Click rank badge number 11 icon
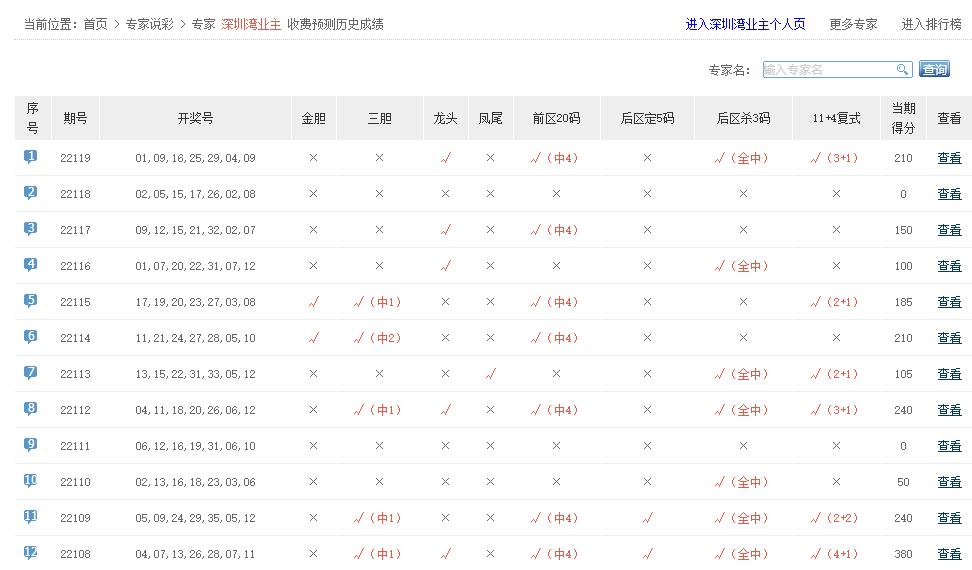The height and width of the screenshot is (570, 972). point(31,517)
